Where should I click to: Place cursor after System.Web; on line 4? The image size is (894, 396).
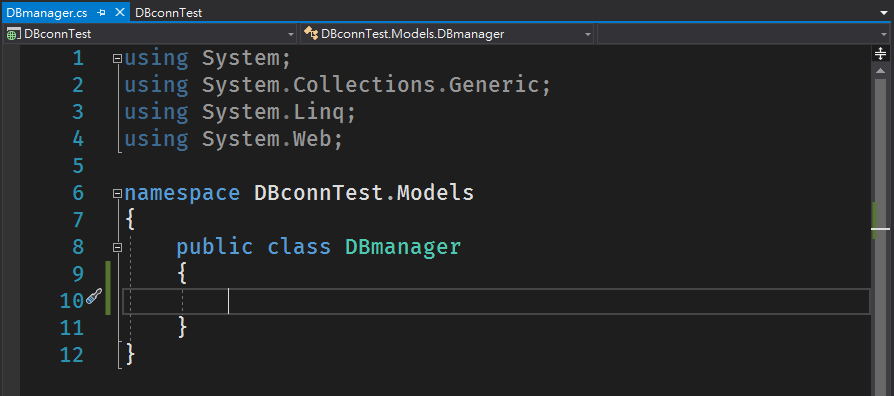pos(344,139)
